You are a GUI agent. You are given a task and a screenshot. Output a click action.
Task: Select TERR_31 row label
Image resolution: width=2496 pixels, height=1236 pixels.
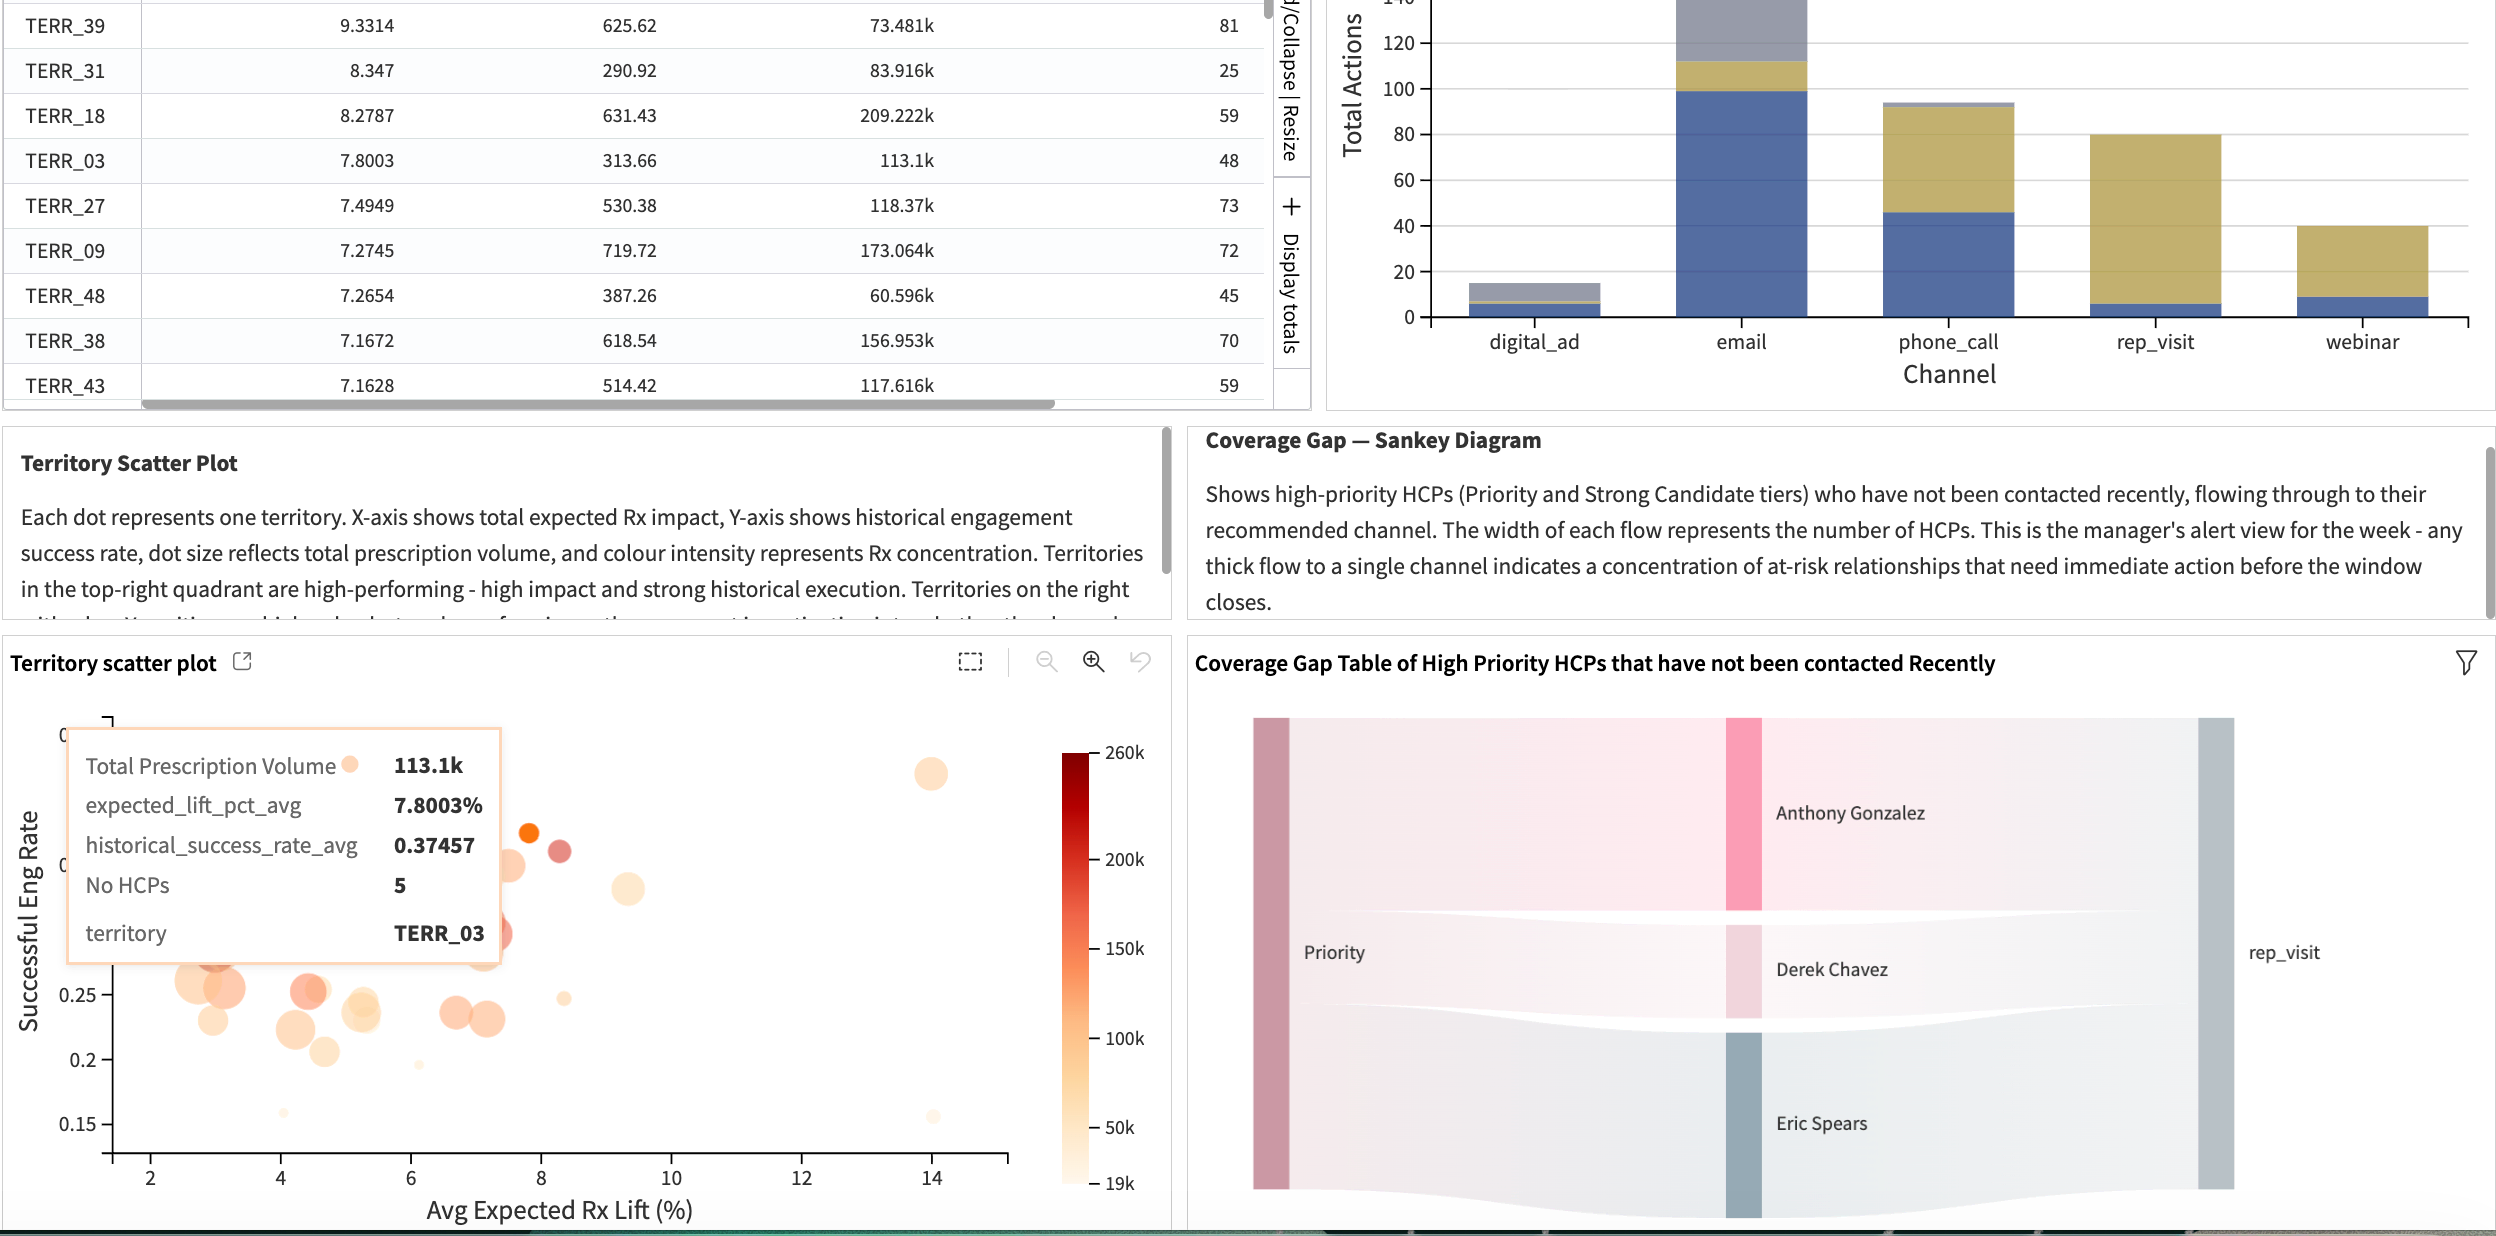(65, 71)
